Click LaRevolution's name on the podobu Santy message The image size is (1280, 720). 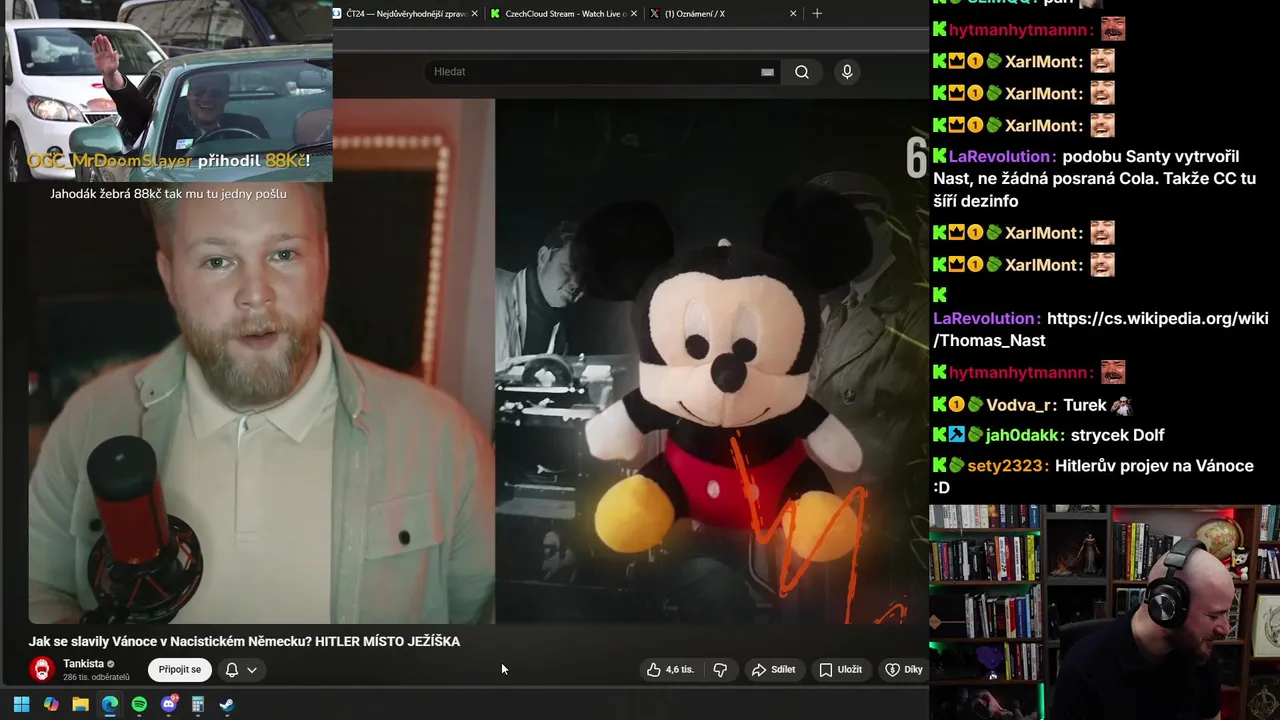pos(1001,157)
